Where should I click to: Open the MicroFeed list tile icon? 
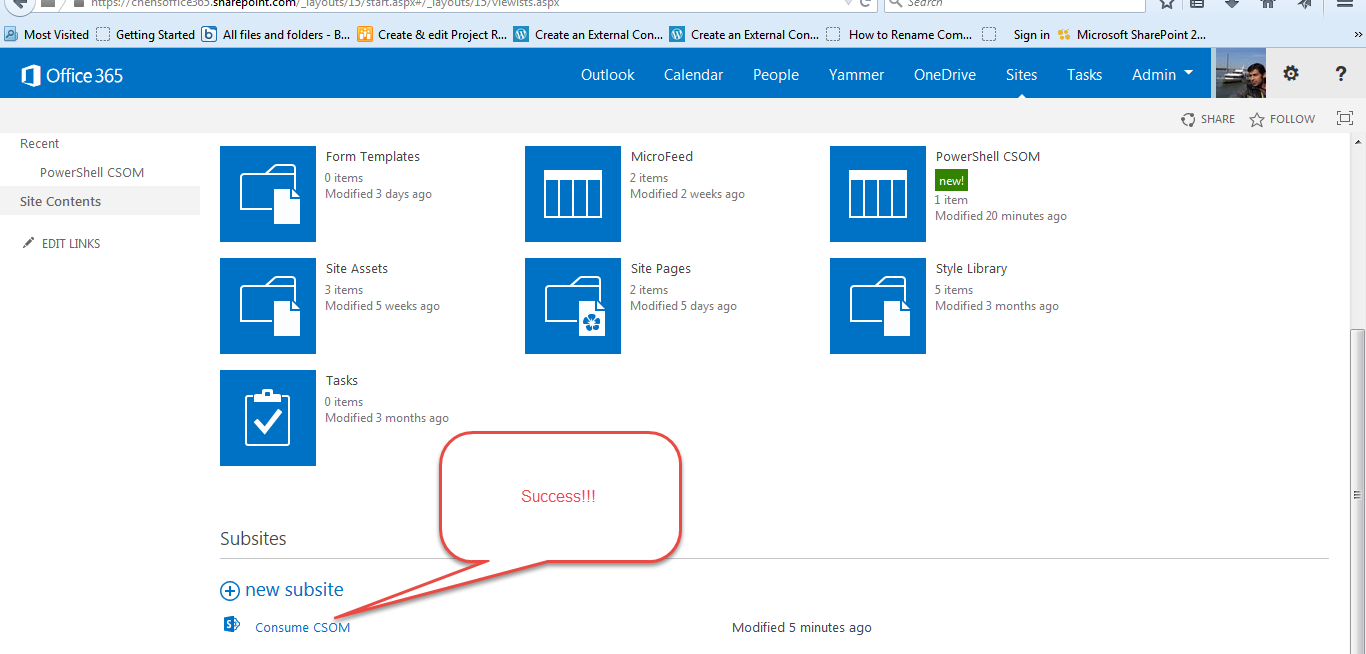pos(573,194)
